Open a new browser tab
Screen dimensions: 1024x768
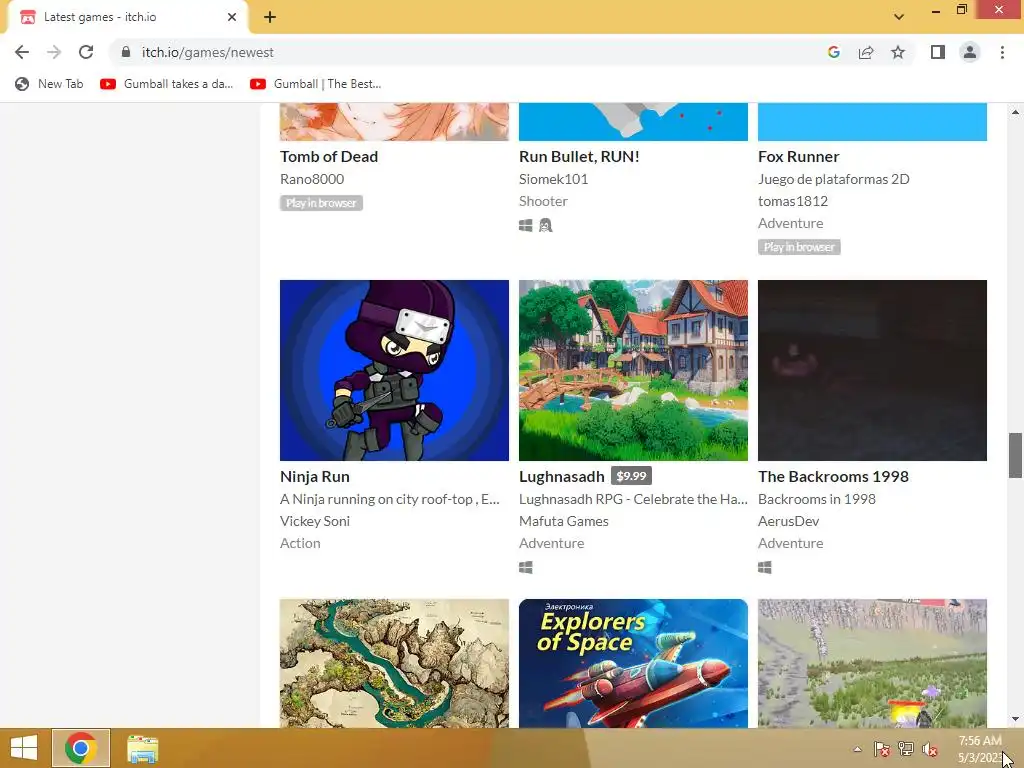point(270,17)
